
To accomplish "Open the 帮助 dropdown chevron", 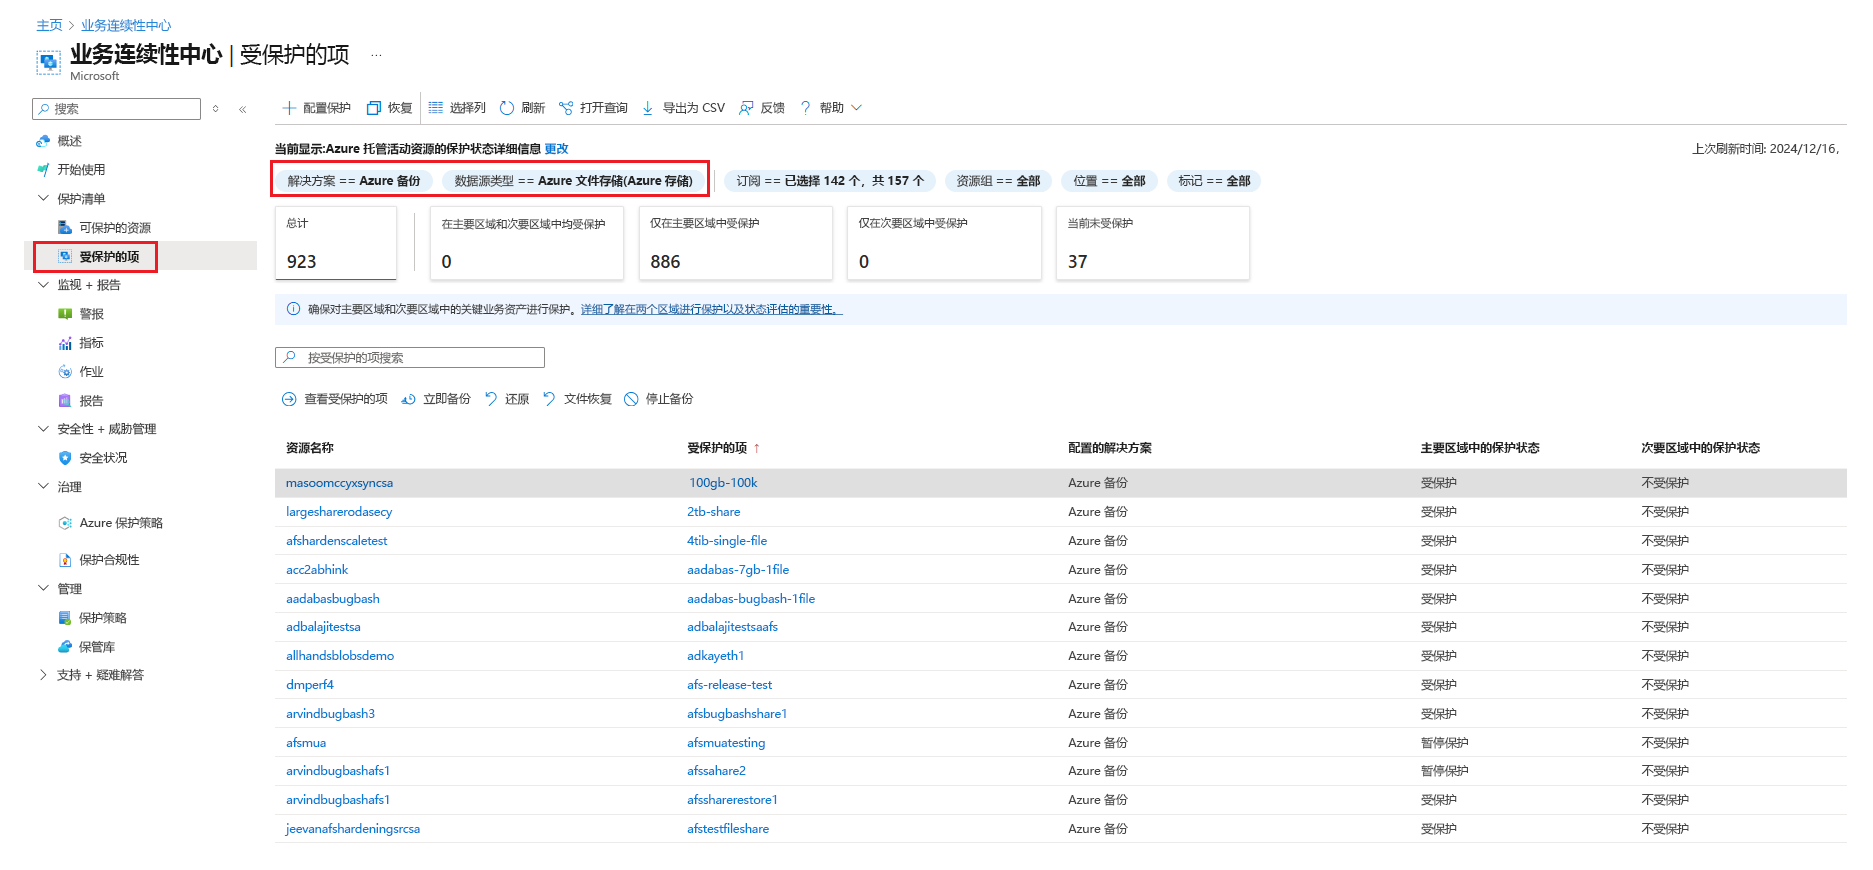I will [x=856, y=108].
